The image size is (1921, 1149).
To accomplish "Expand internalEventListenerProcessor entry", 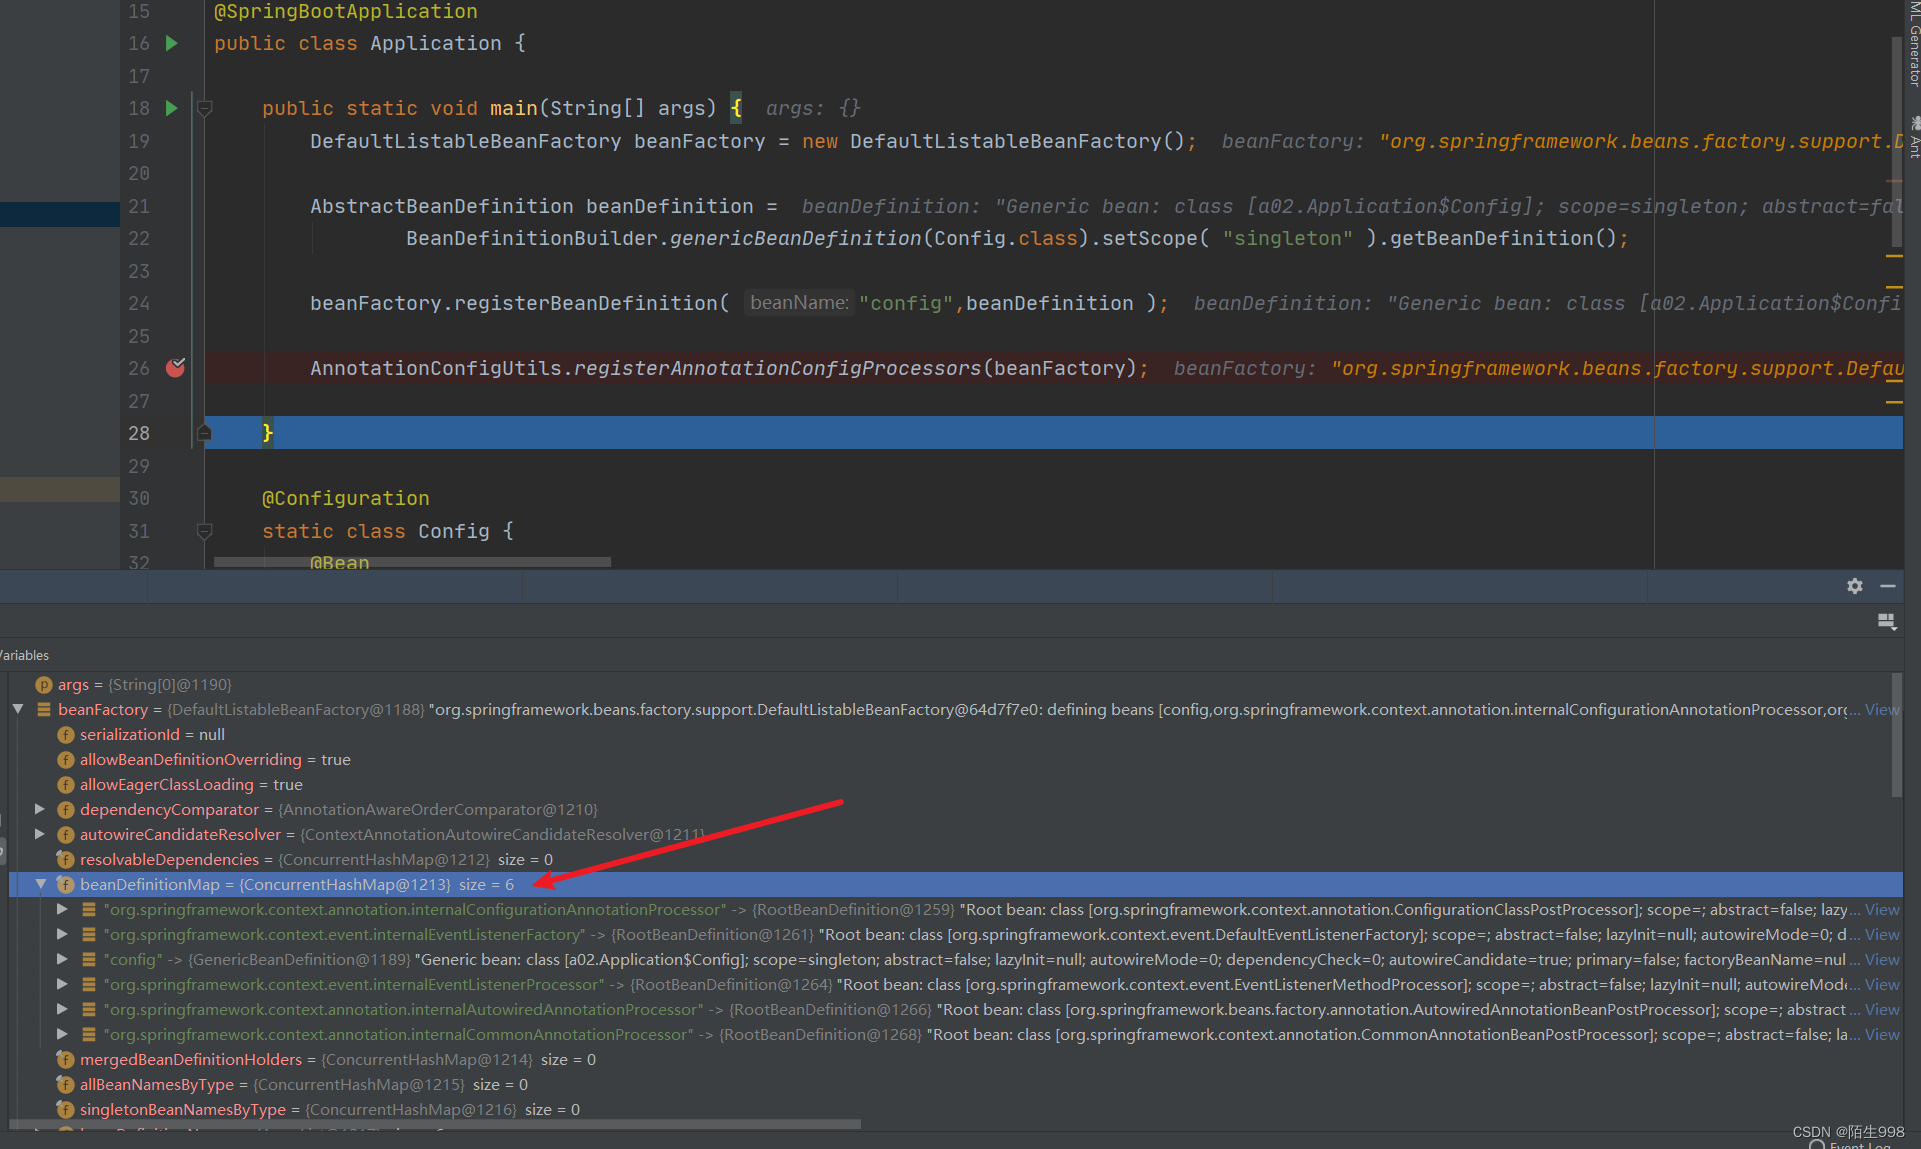I will pyautogui.click(x=62, y=984).
